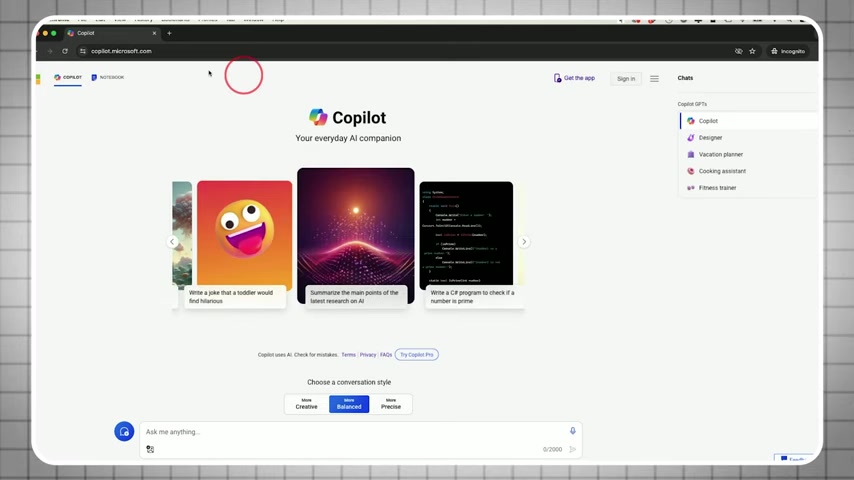
Task: Click the send arrow icon
Action: click(x=572, y=449)
